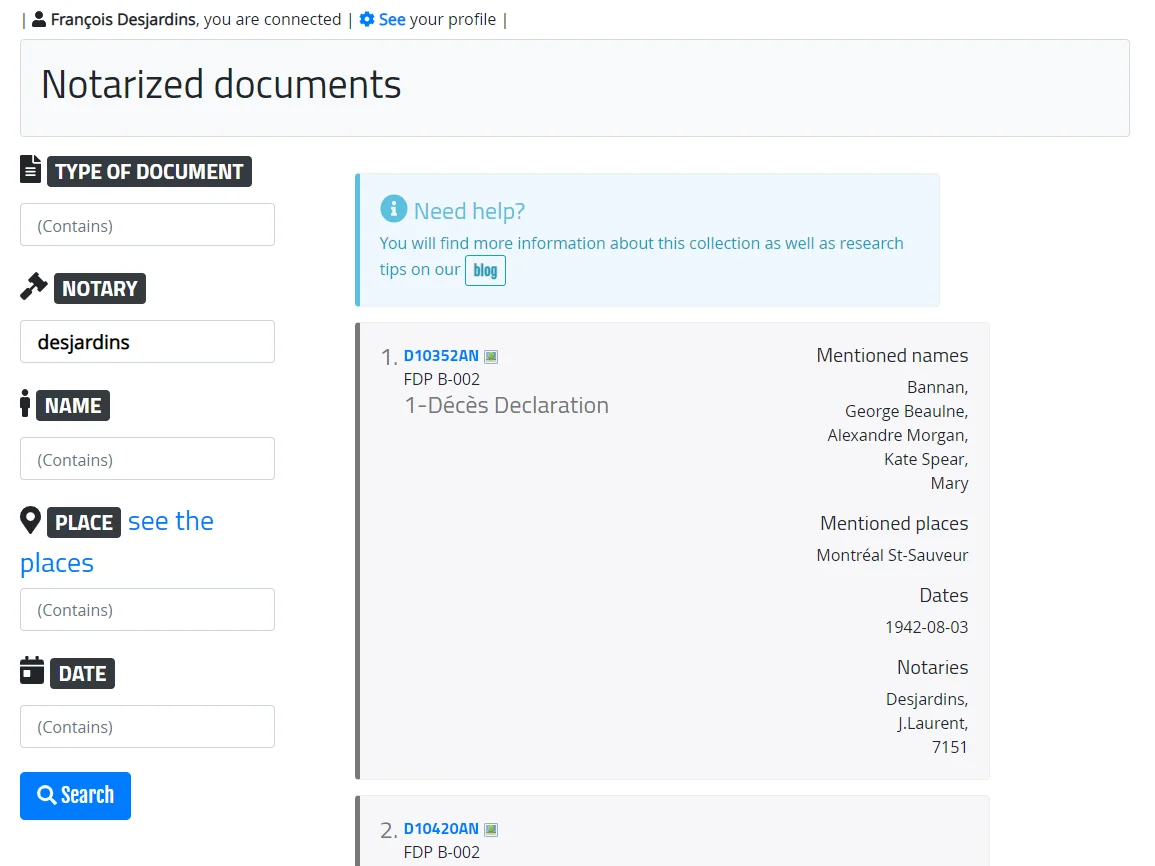Click the user profile icon beside François Desjardins
The height and width of the screenshot is (866, 1155).
click(x=39, y=19)
